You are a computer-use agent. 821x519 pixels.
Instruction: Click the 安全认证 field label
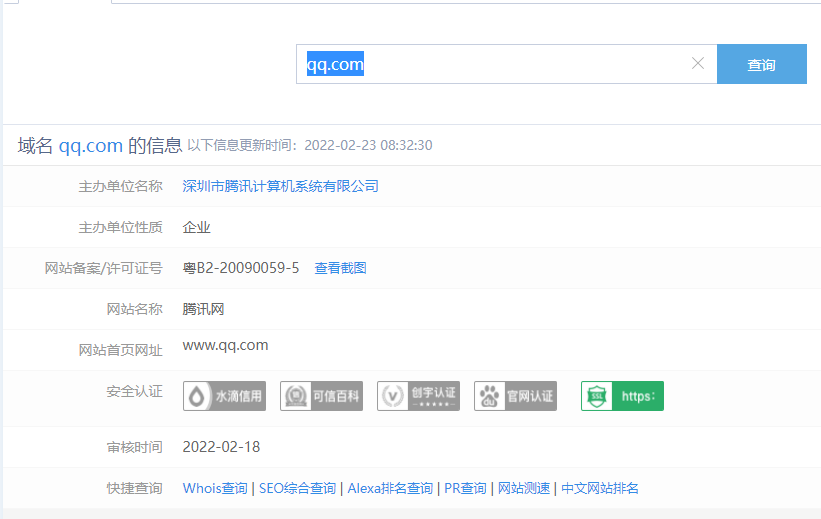pos(135,391)
